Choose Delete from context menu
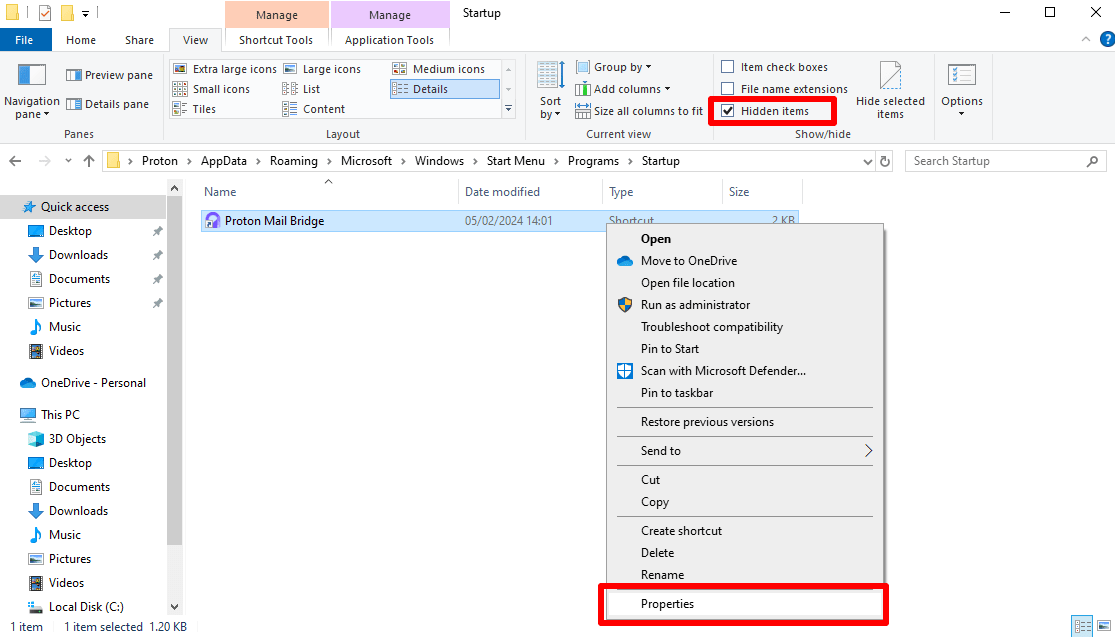 click(745, 553)
